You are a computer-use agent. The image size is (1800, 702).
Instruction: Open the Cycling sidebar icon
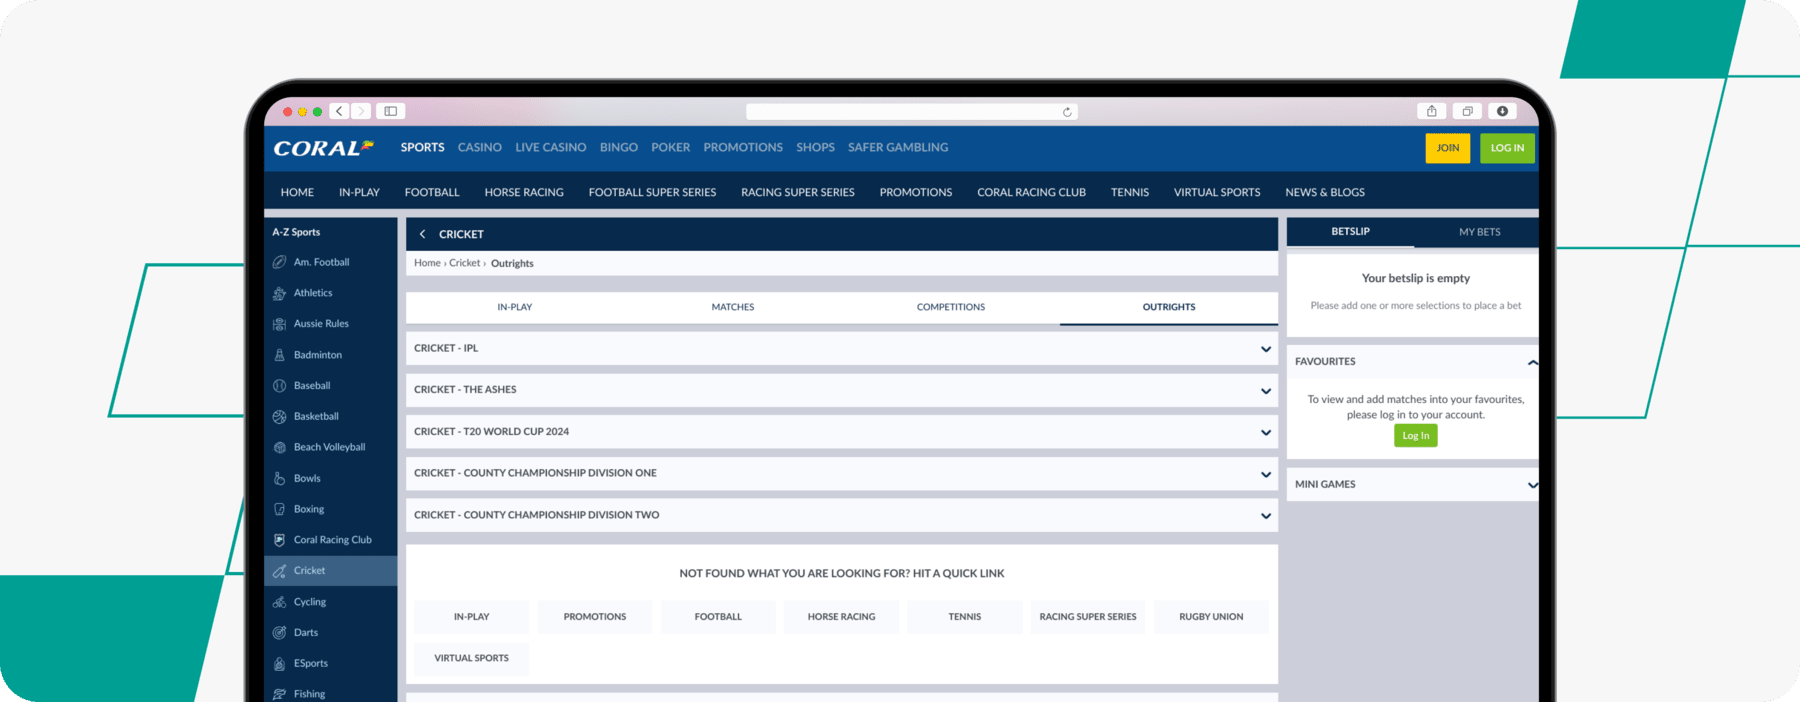280,602
